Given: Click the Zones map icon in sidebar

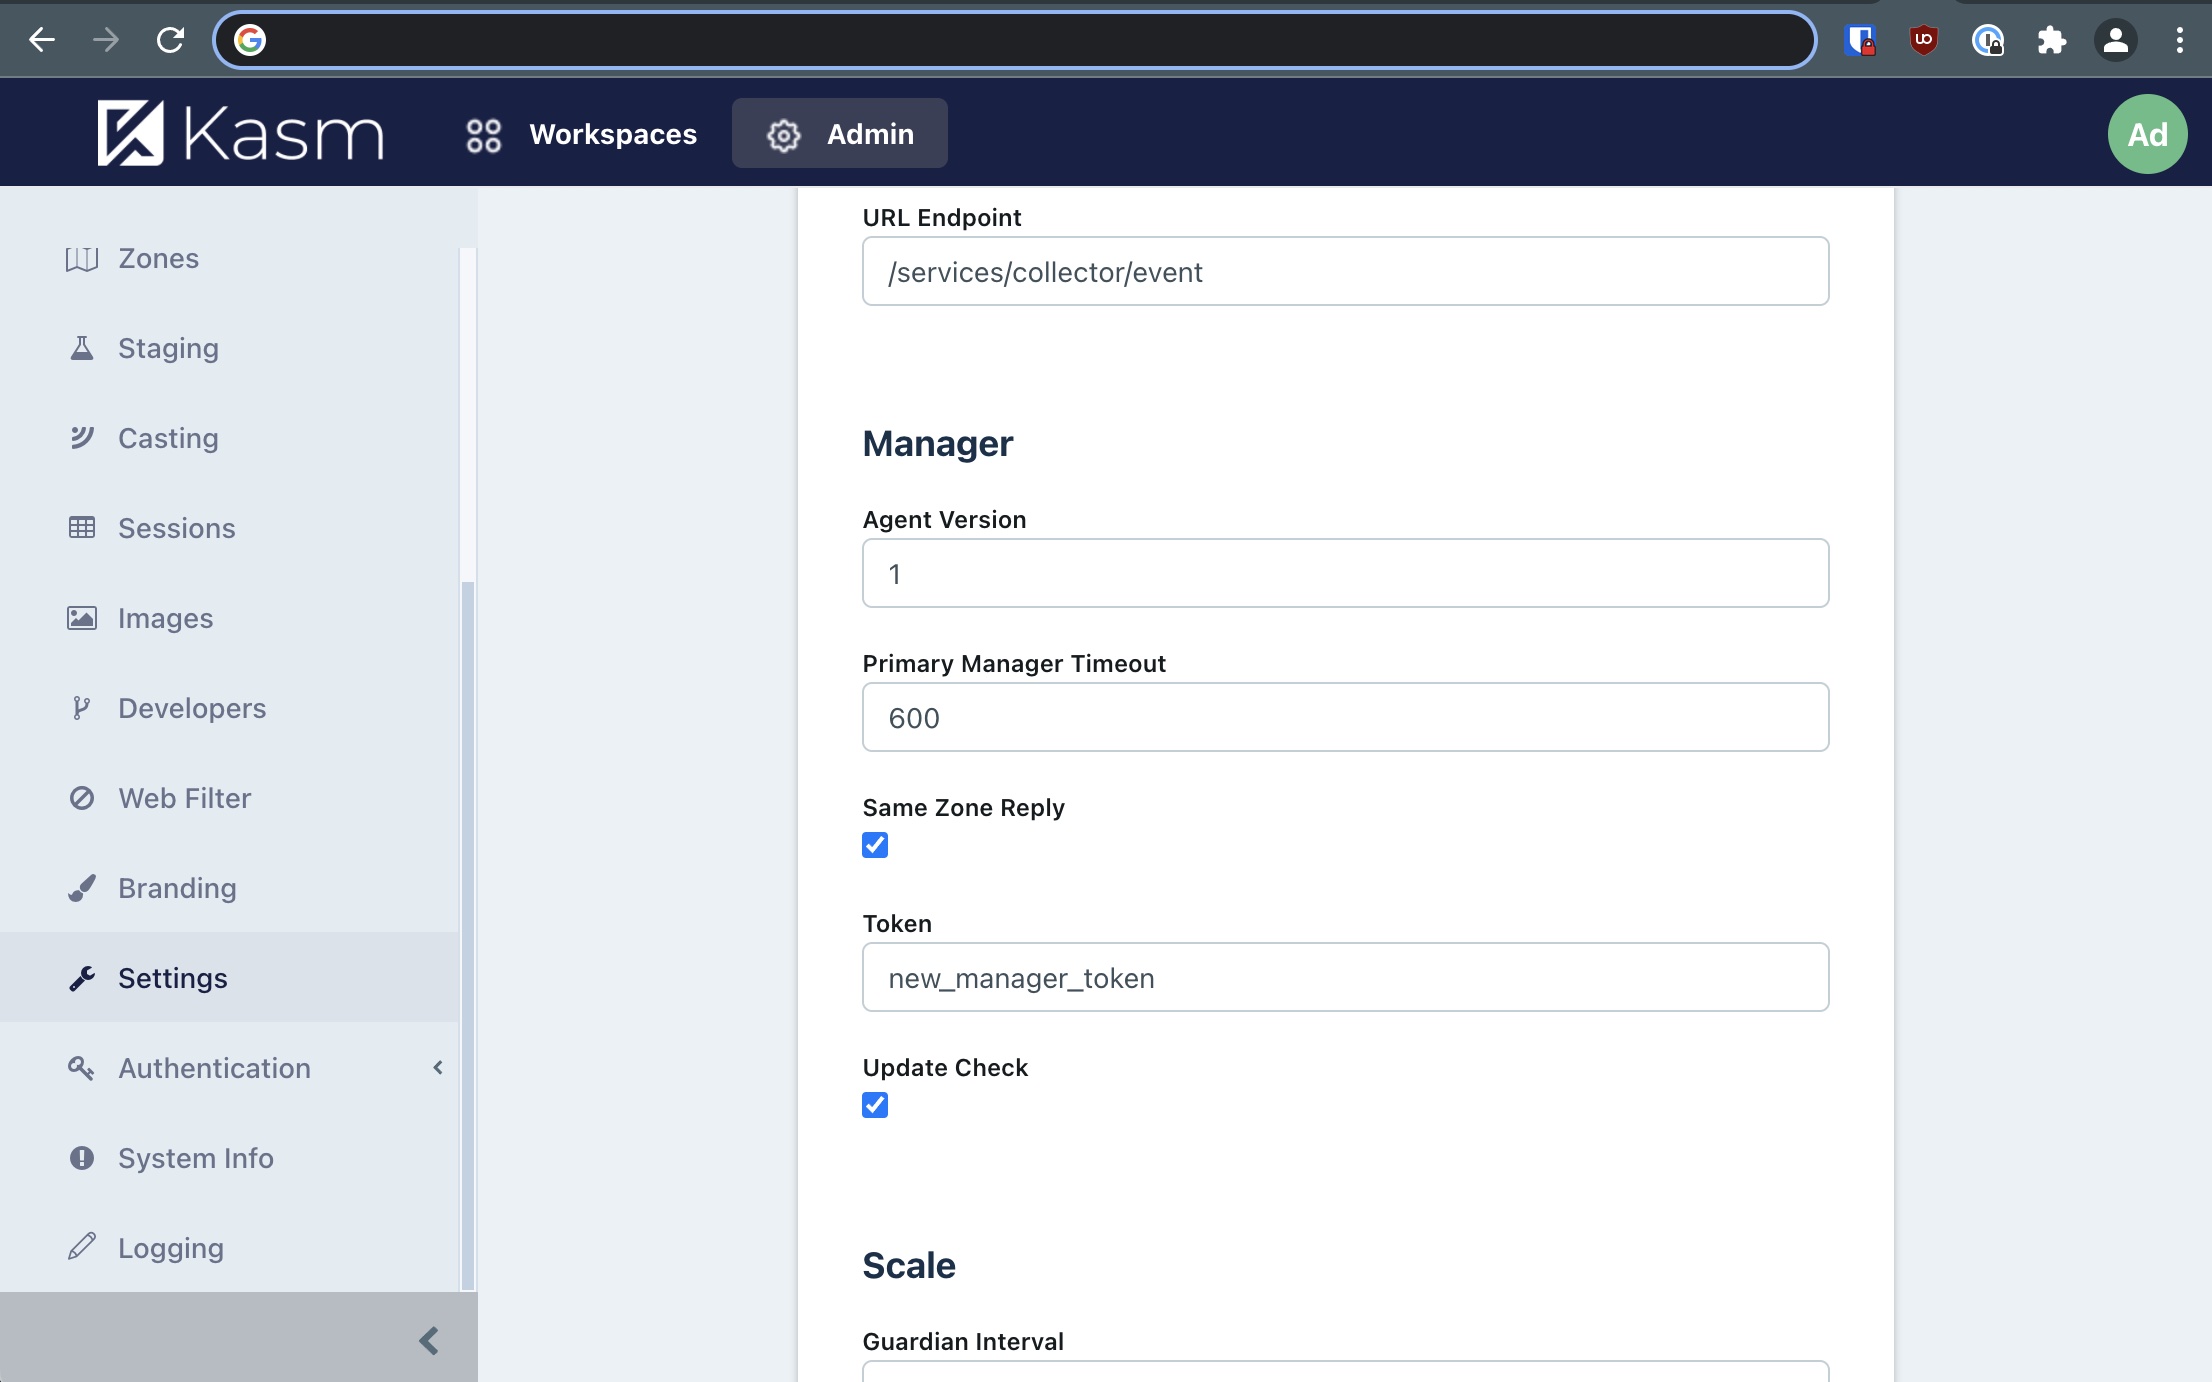Looking at the screenshot, I should point(81,259).
